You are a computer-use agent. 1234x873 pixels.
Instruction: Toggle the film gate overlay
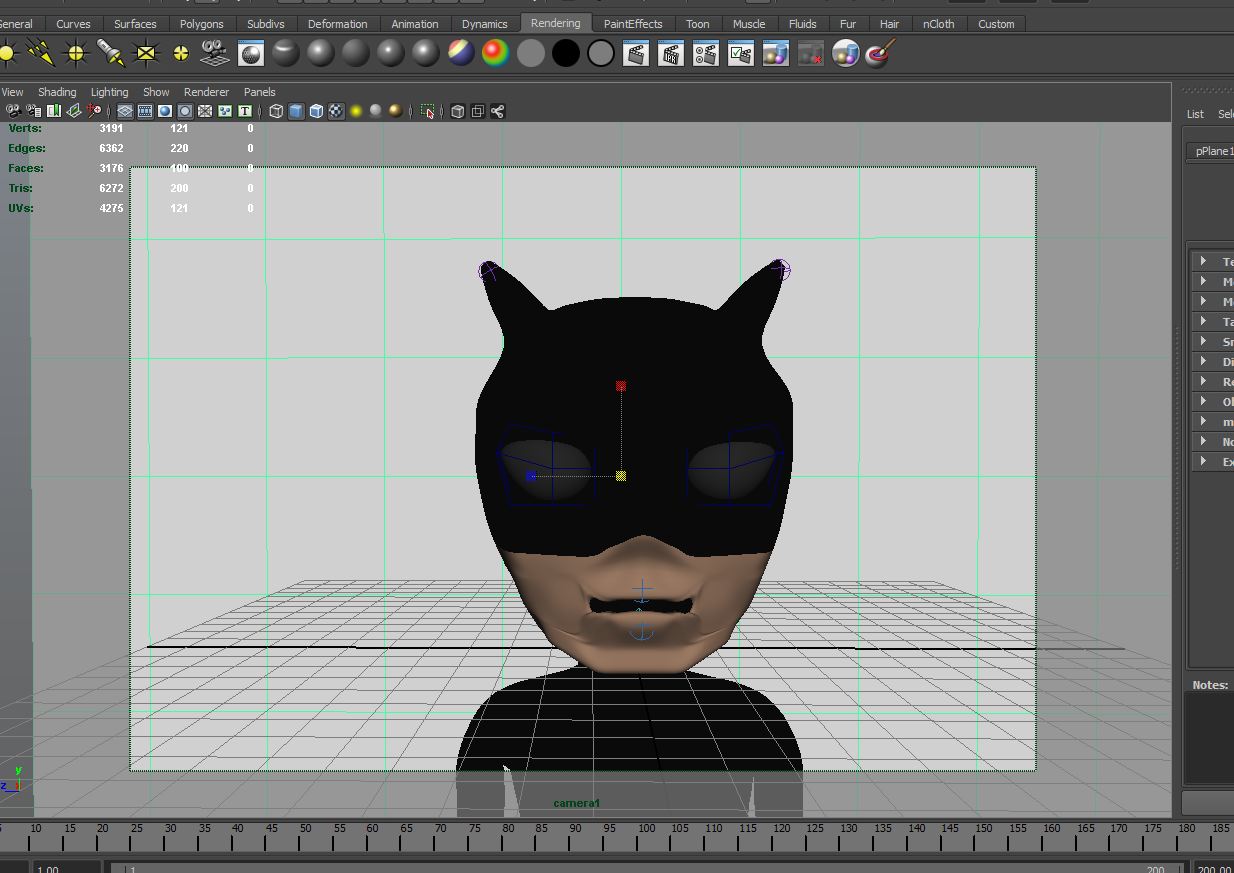point(145,111)
